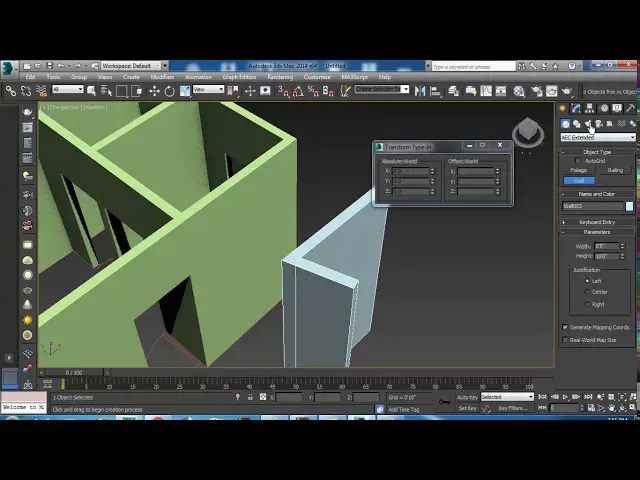Choose Center justification radio button

point(587,292)
